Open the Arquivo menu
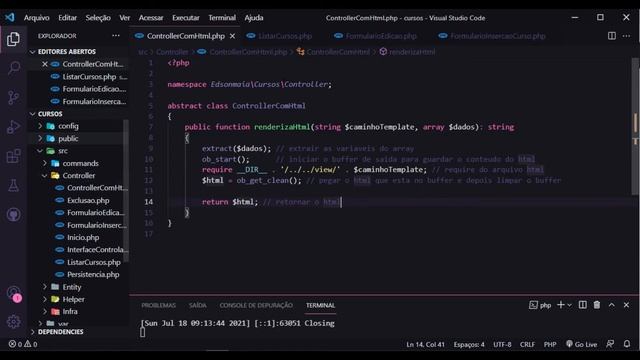This screenshot has height=360, width=640. click(x=36, y=18)
